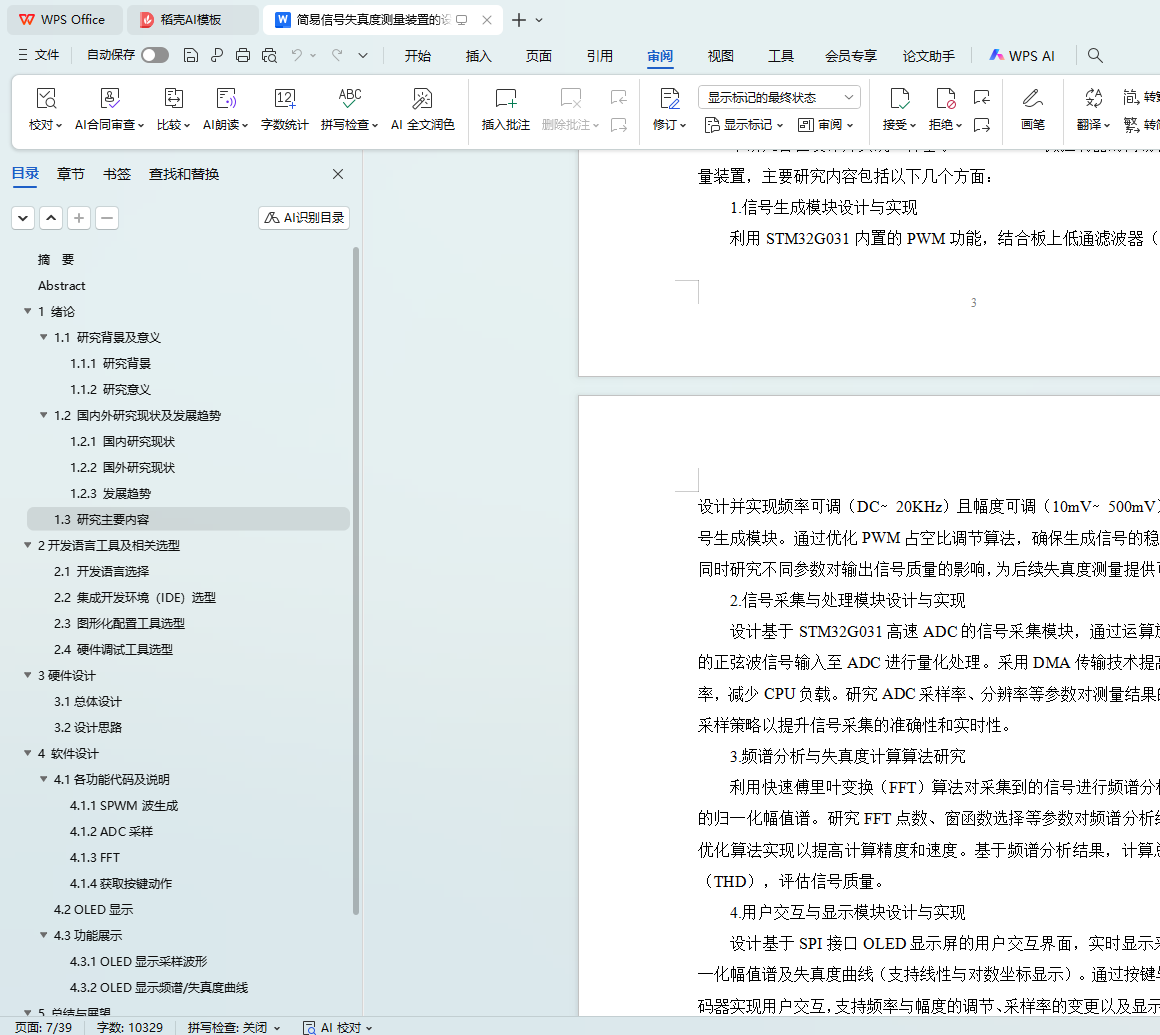1160x1035 pixels.
Task: Click the 校对 proofreading icon
Action: click(45, 99)
